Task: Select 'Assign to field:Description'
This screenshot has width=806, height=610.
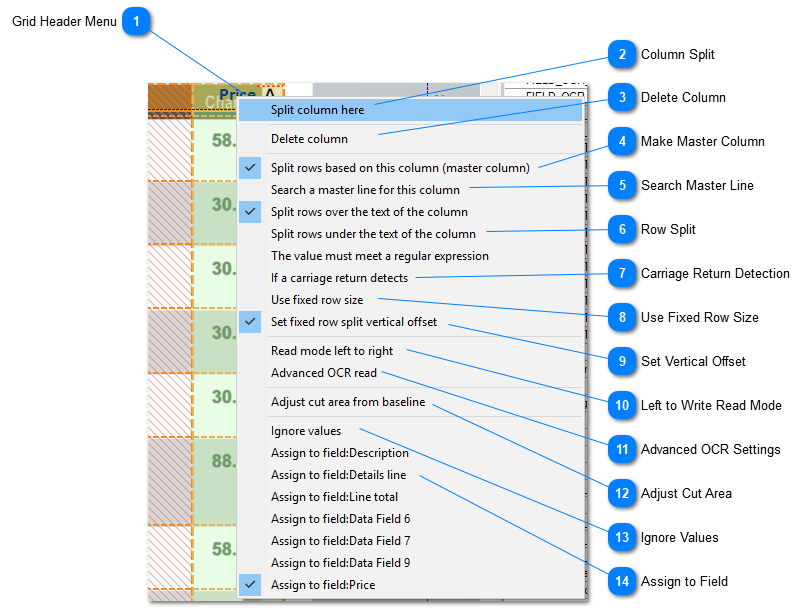Action: coord(410,453)
